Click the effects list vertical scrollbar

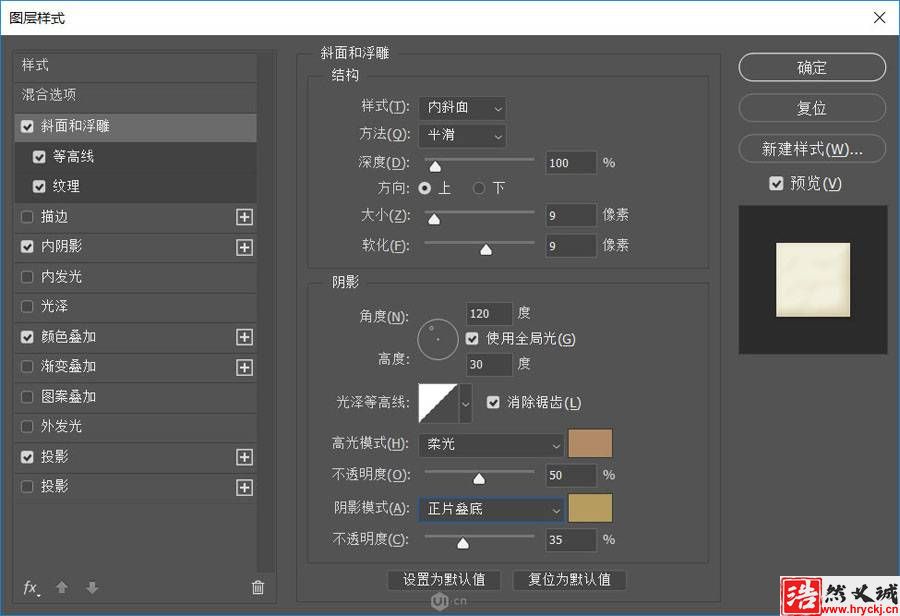pyautogui.click(x=266, y=313)
